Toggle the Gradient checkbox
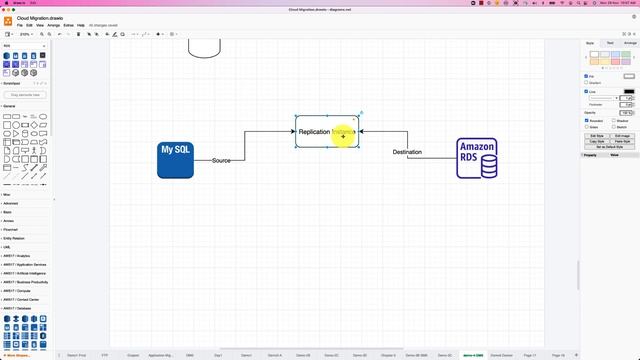The image size is (640, 360). [586, 82]
